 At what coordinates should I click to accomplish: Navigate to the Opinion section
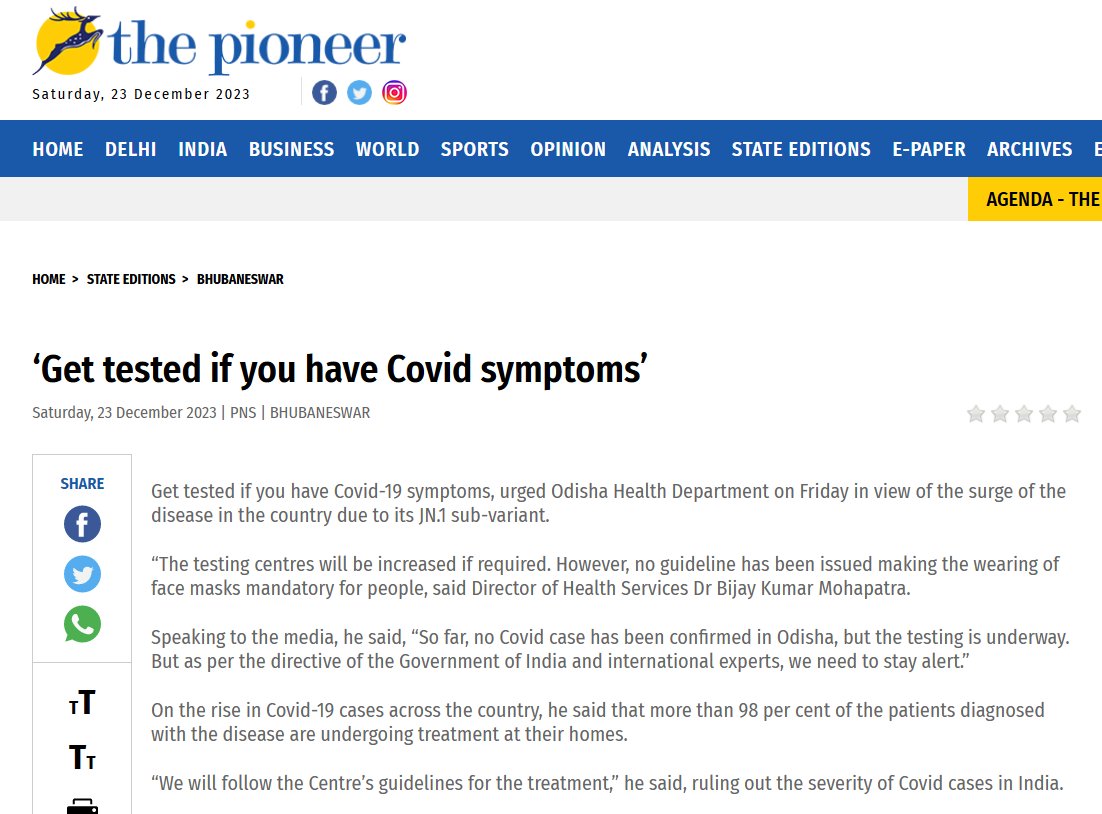(x=568, y=149)
